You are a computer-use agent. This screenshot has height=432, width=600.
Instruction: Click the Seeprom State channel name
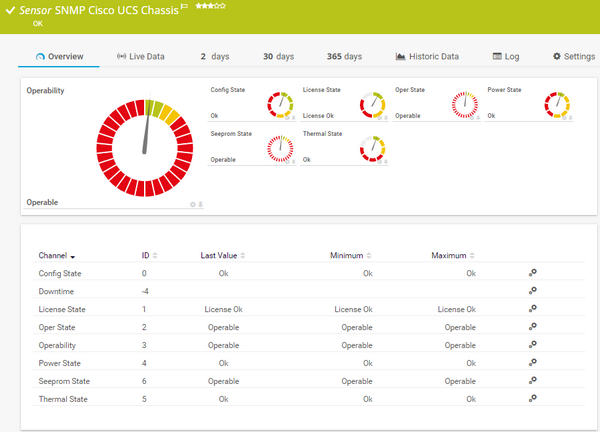[x=63, y=381]
